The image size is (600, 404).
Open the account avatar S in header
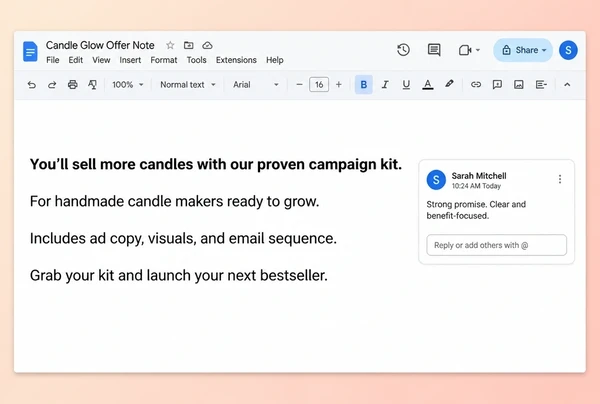(568, 50)
